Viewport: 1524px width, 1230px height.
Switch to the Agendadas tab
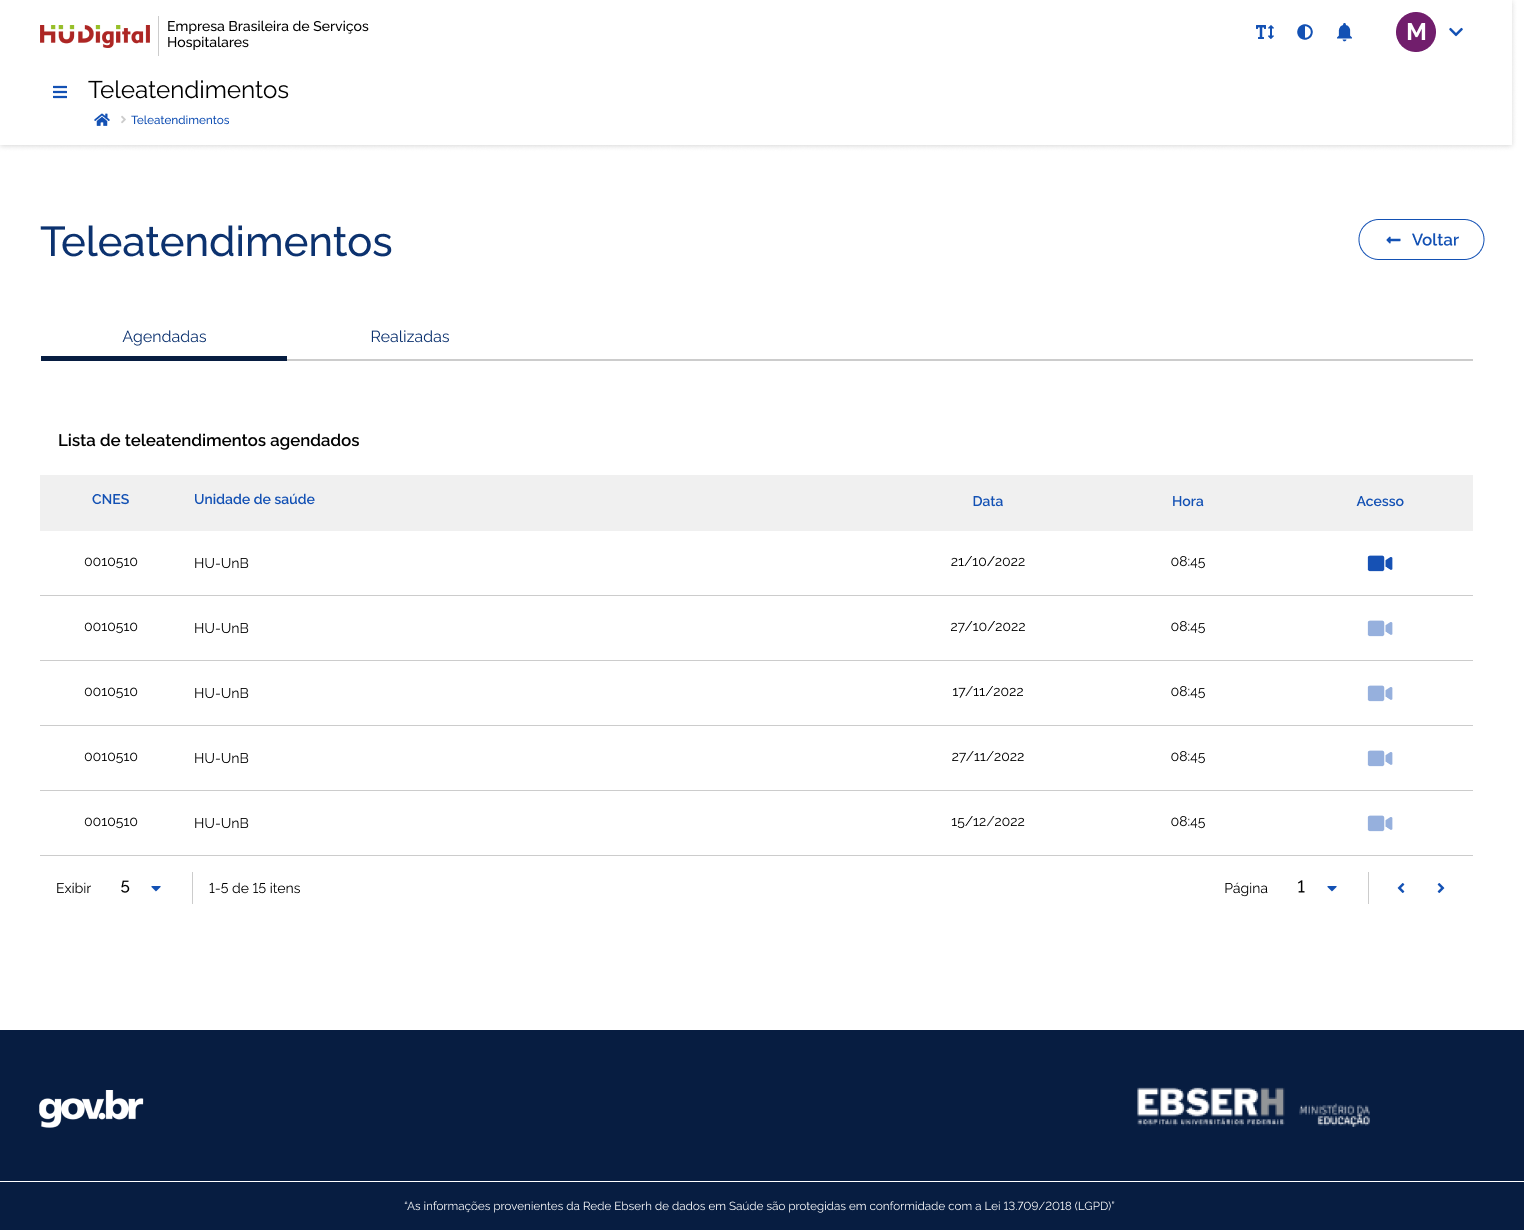point(164,337)
